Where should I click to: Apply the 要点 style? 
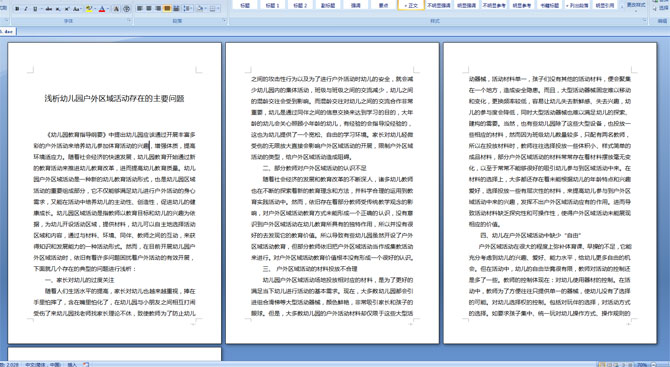384,5
